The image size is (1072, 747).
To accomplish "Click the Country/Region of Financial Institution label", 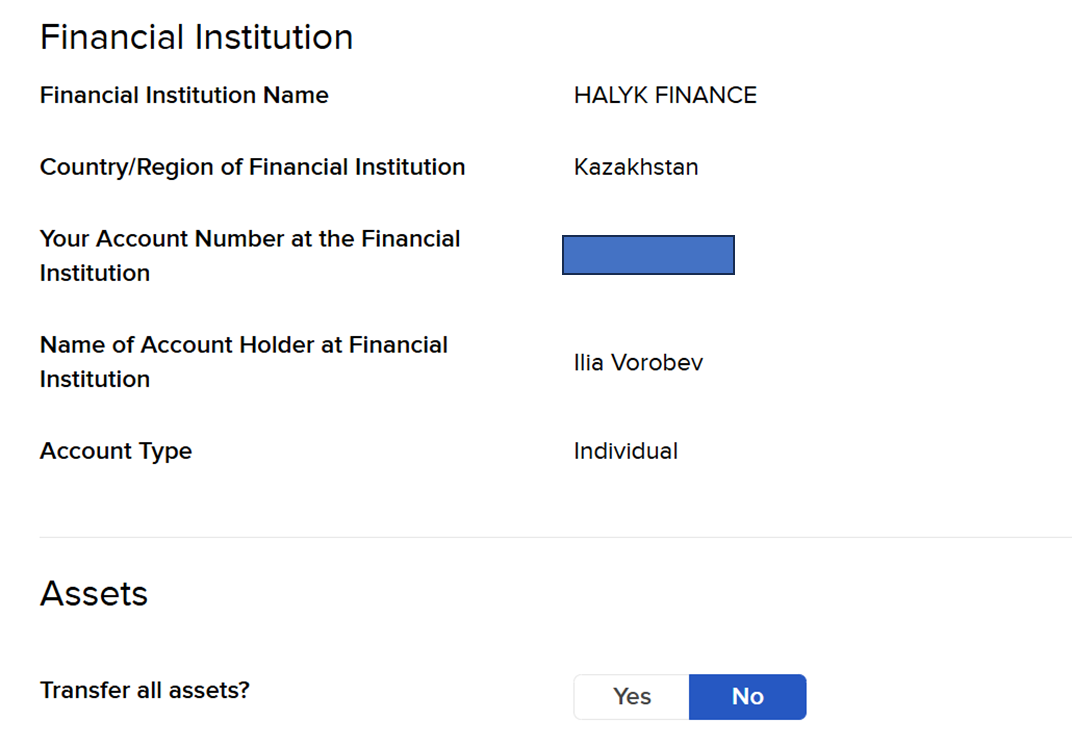I will [252, 167].
